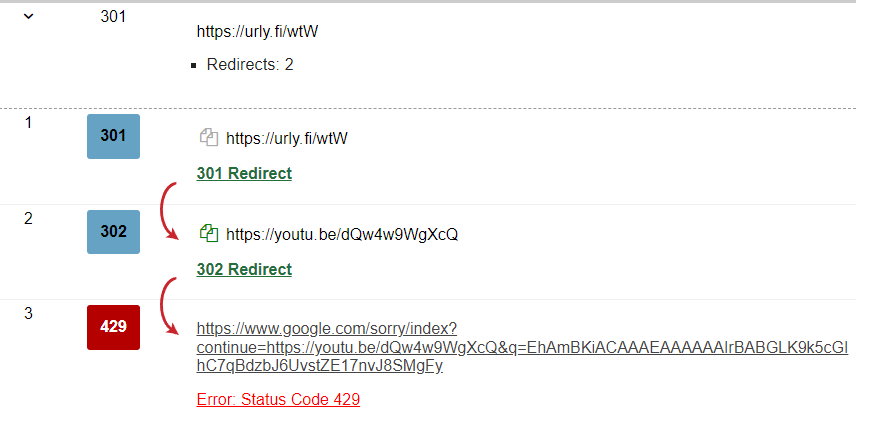
Task: Copy the youtu.be URL with the green copy icon
Action: pyautogui.click(x=209, y=233)
